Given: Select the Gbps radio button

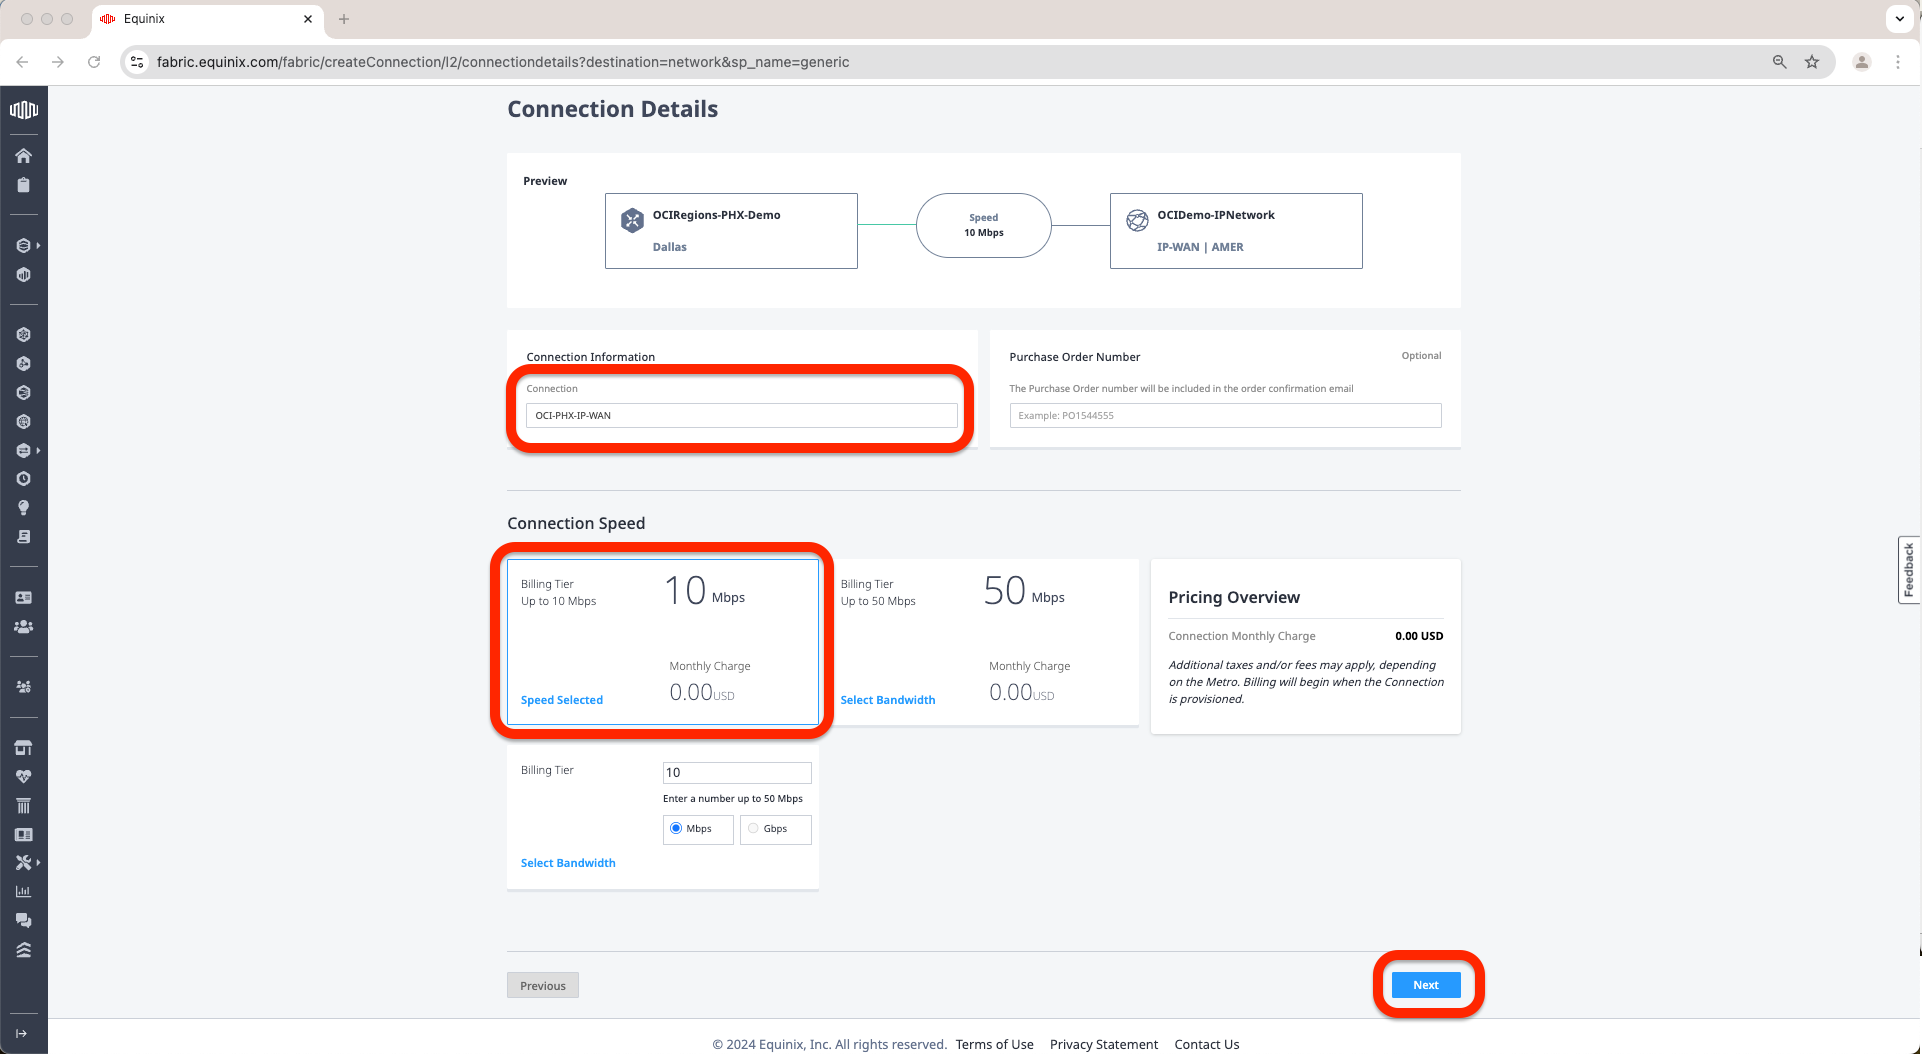Looking at the screenshot, I should [x=753, y=828].
